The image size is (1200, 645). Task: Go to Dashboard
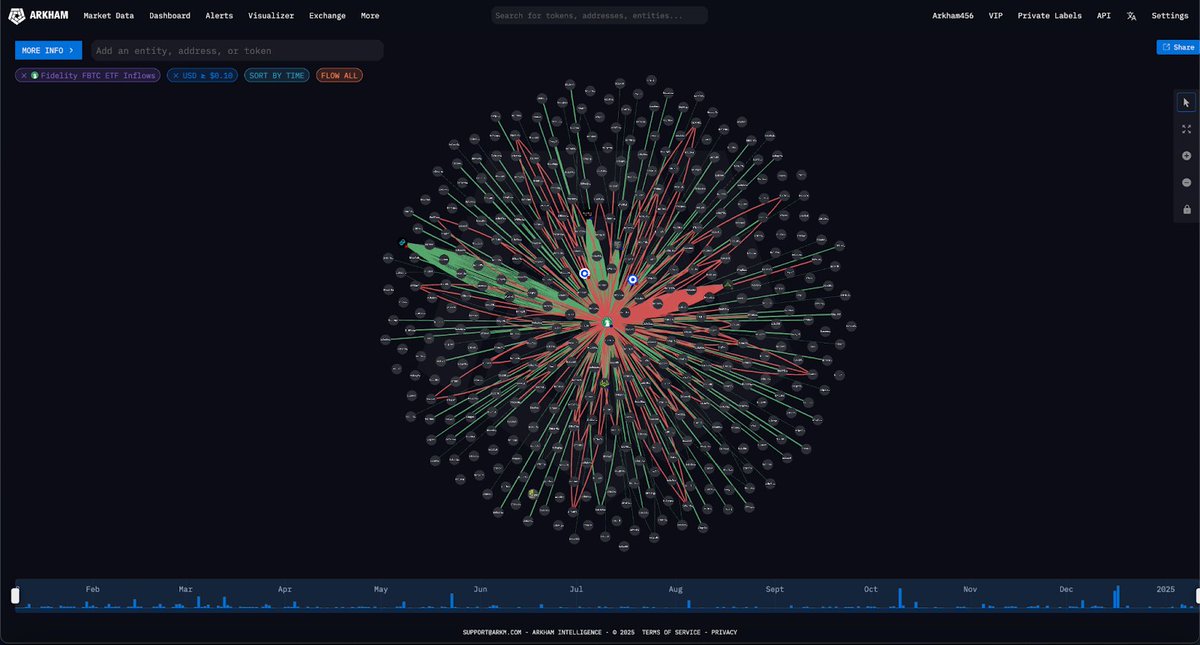click(170, 16)
